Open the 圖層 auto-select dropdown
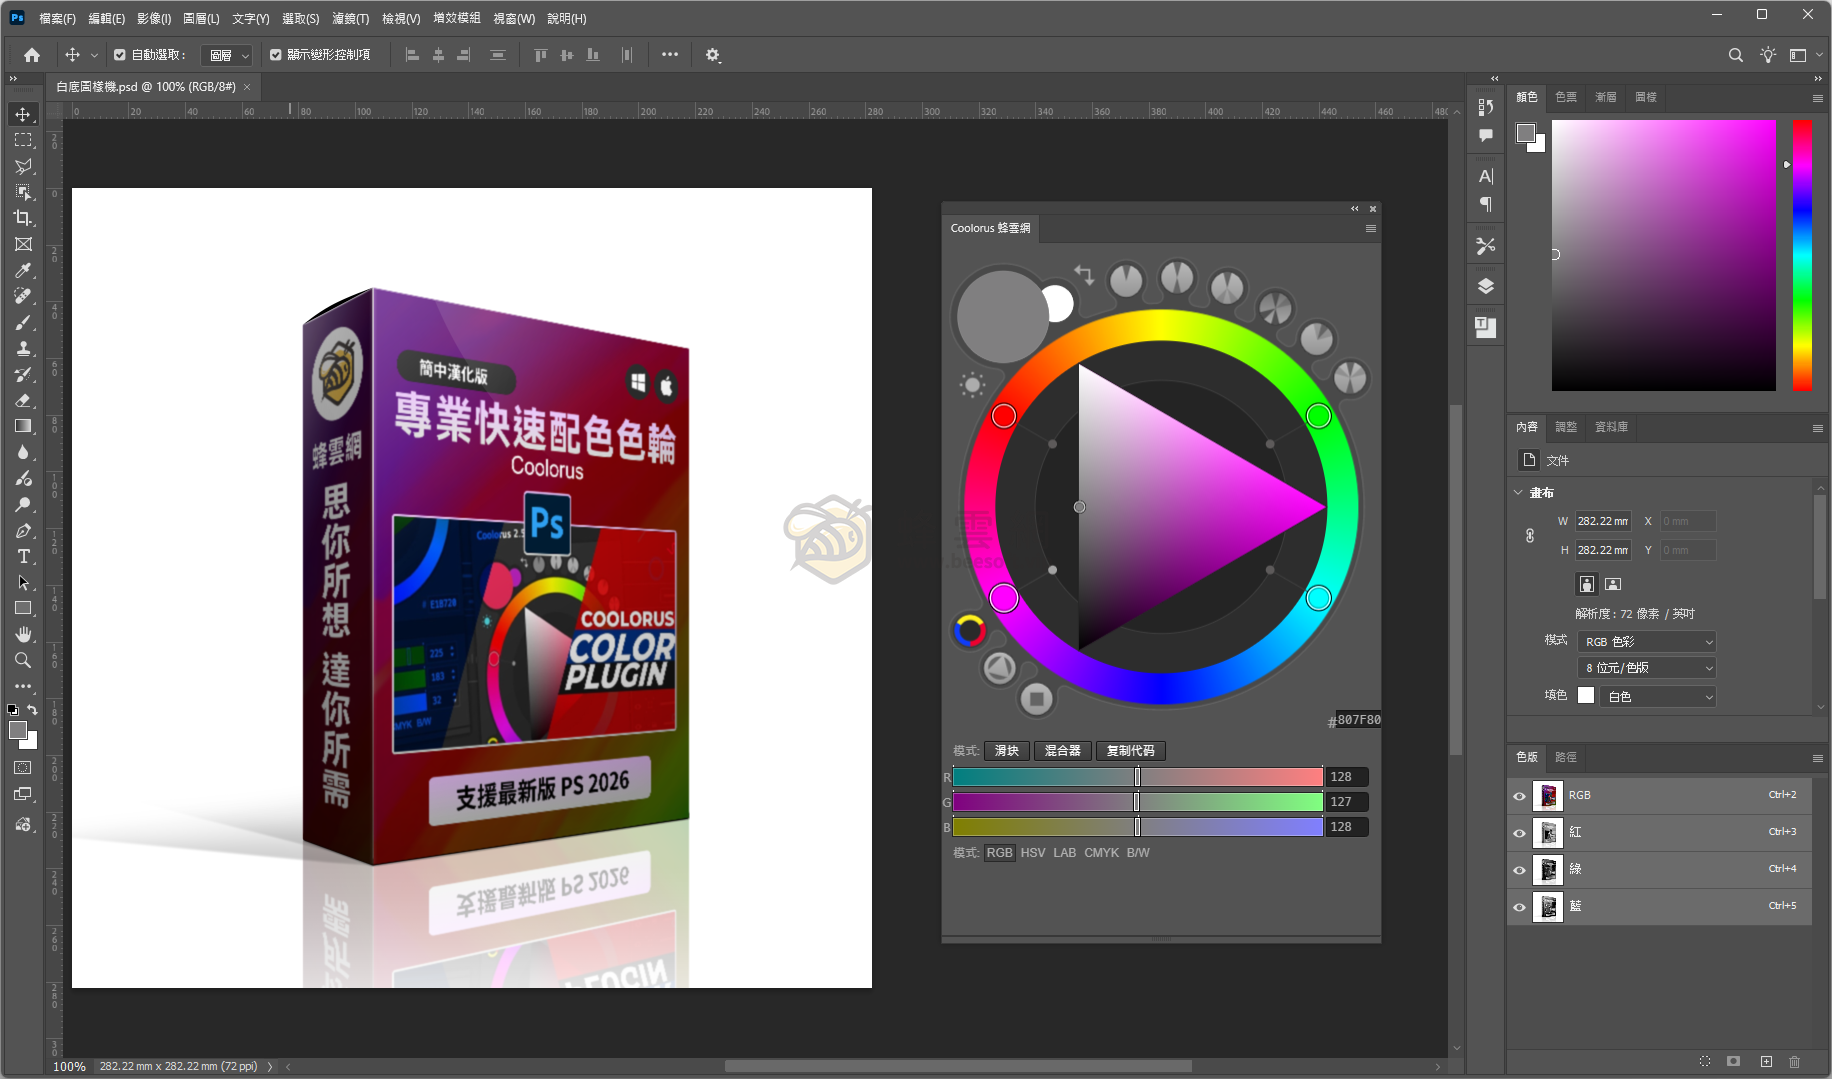 pos(227,55)
